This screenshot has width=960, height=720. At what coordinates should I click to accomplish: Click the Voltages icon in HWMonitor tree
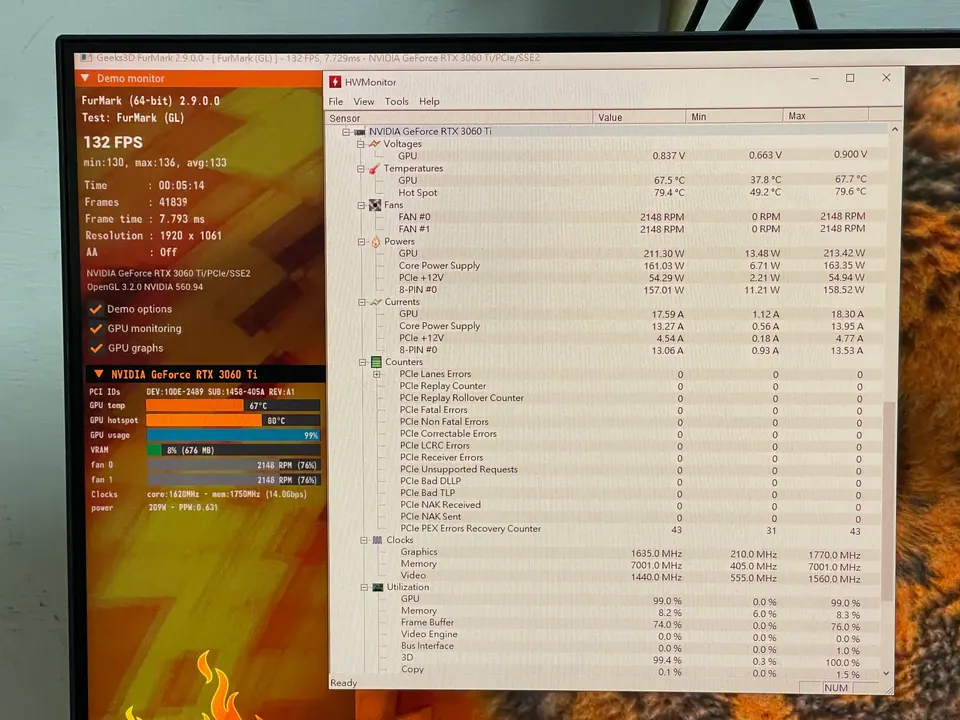[x=374, y=144]
